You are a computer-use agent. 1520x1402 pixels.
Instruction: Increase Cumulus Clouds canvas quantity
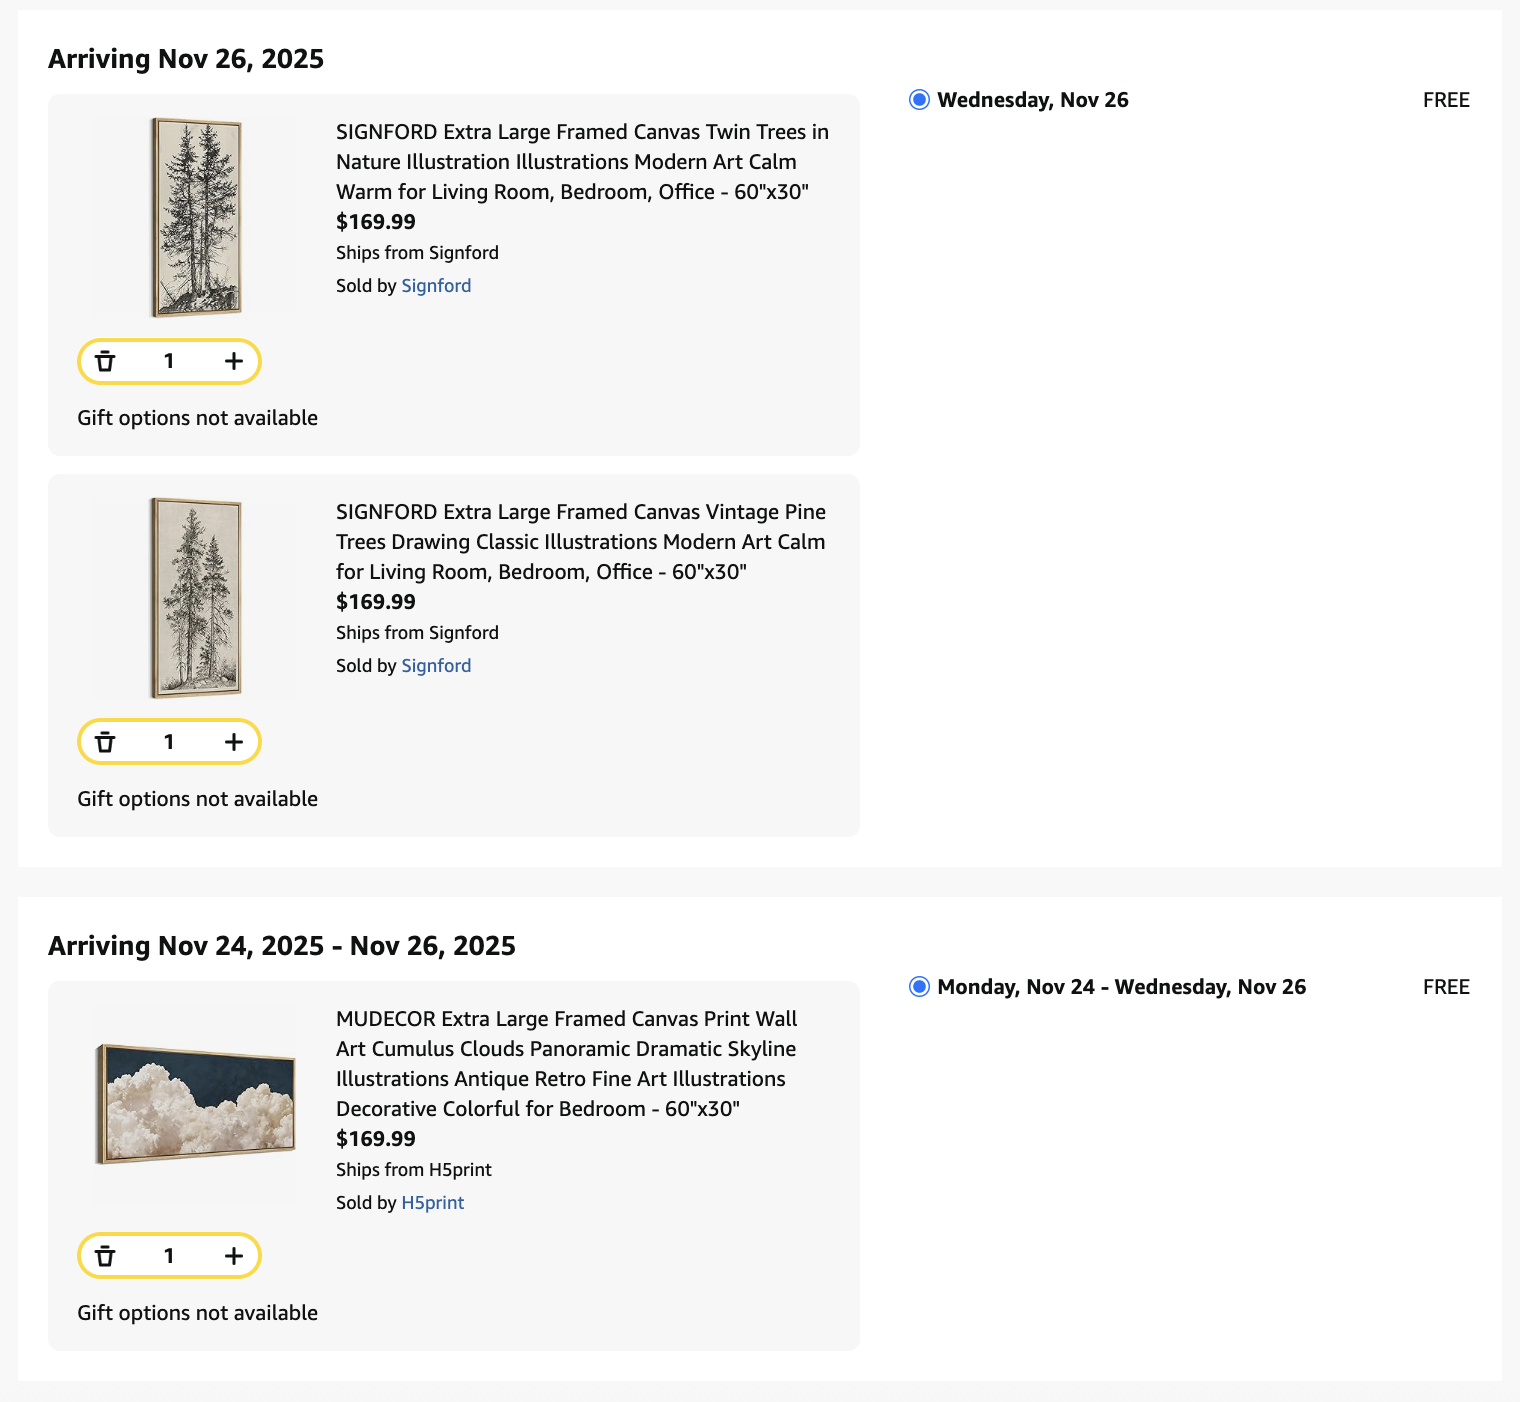pos(234,1256)
